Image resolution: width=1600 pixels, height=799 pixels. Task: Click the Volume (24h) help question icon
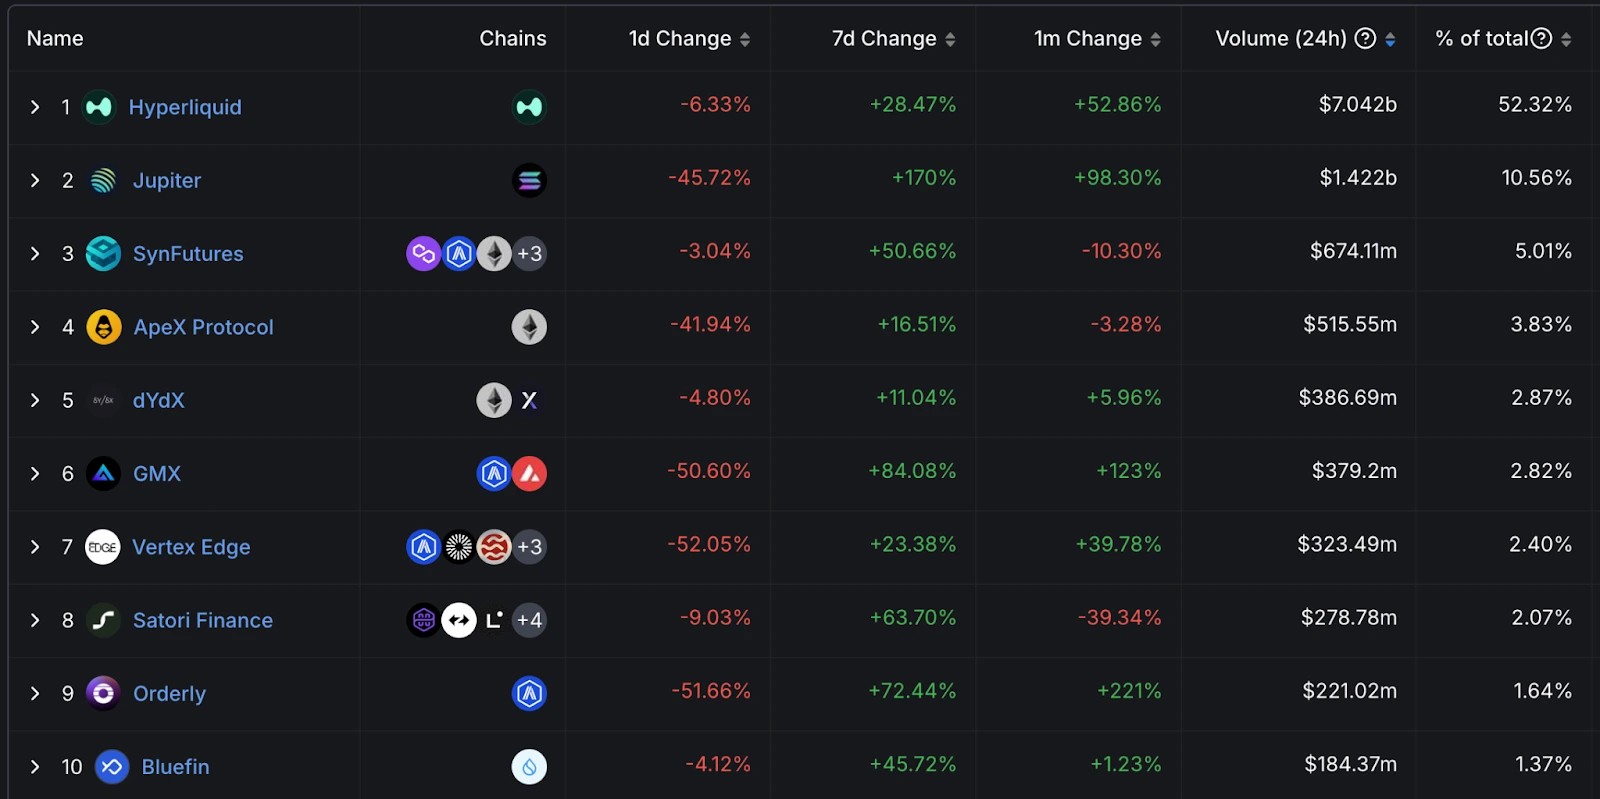1365,39
